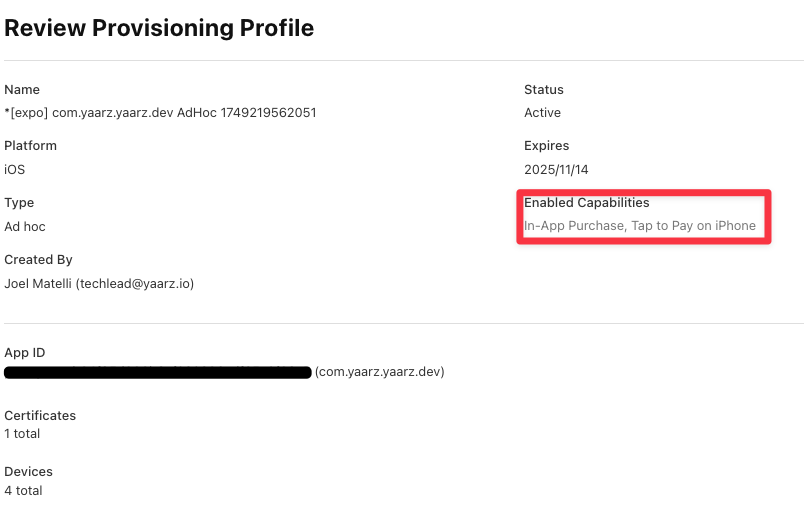Viewport: 804px width, 519px height.
Task: Click creator Joel Matelli email text
Action: coord(99,284)
